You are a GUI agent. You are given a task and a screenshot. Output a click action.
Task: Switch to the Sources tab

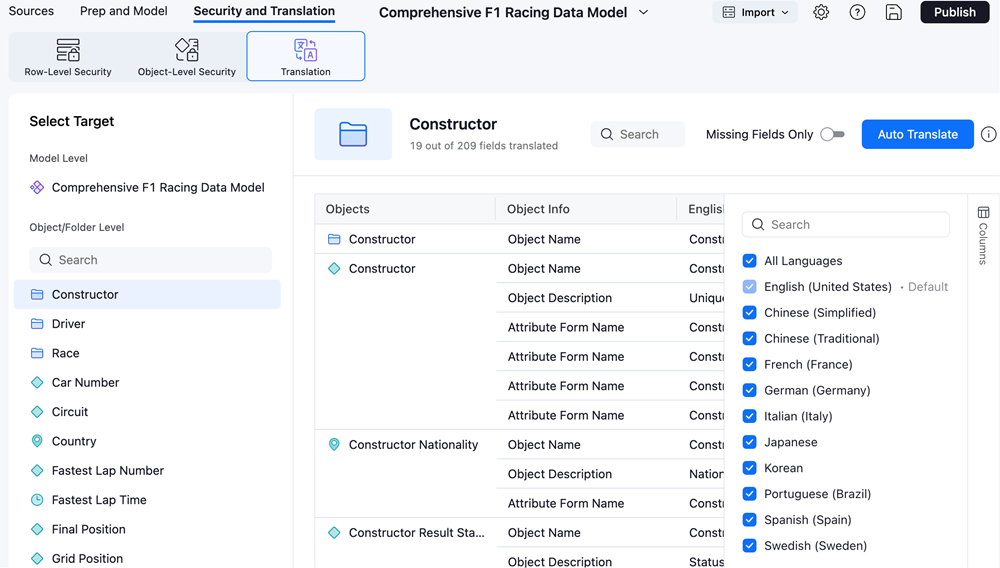(31, 12)
